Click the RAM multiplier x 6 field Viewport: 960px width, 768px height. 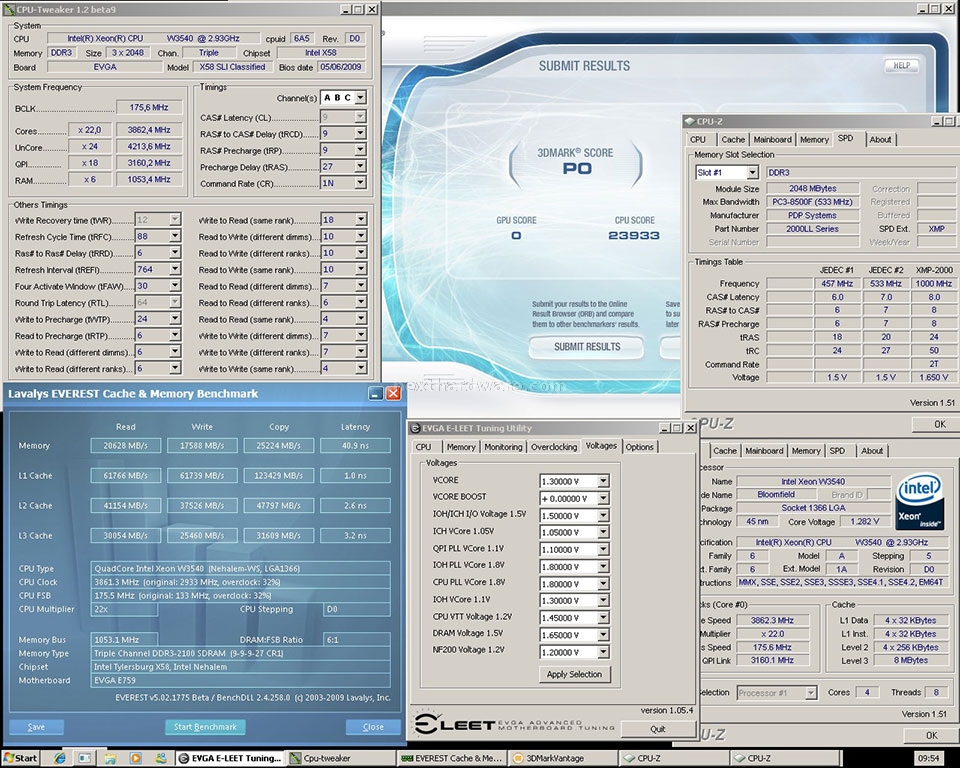(89, 179)
